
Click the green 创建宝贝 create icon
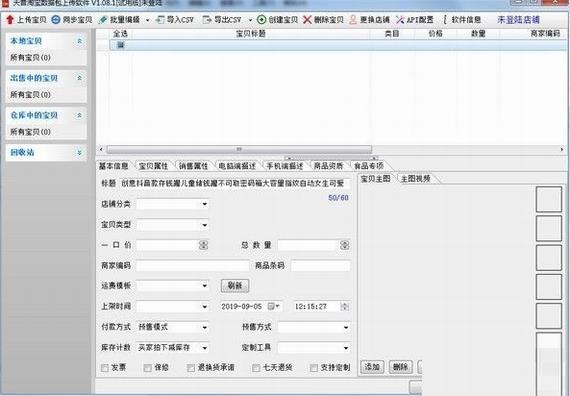[261, 20]
